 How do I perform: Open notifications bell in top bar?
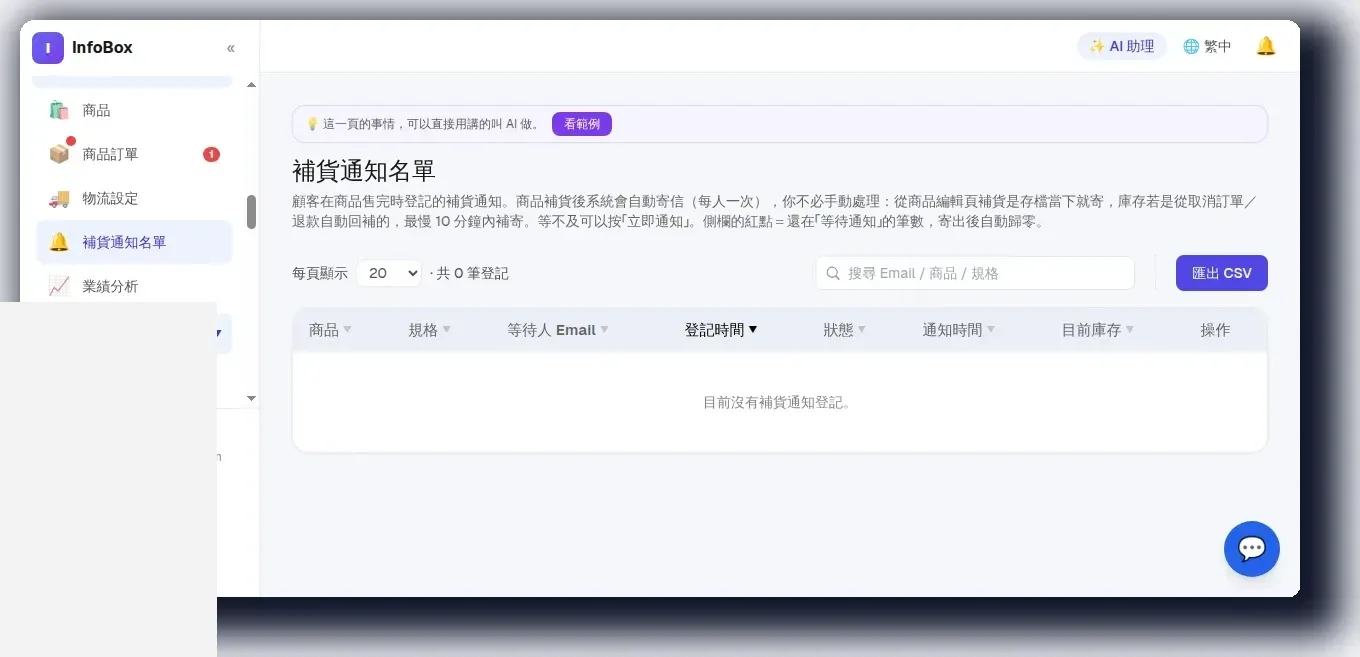tap(1266, 46)
